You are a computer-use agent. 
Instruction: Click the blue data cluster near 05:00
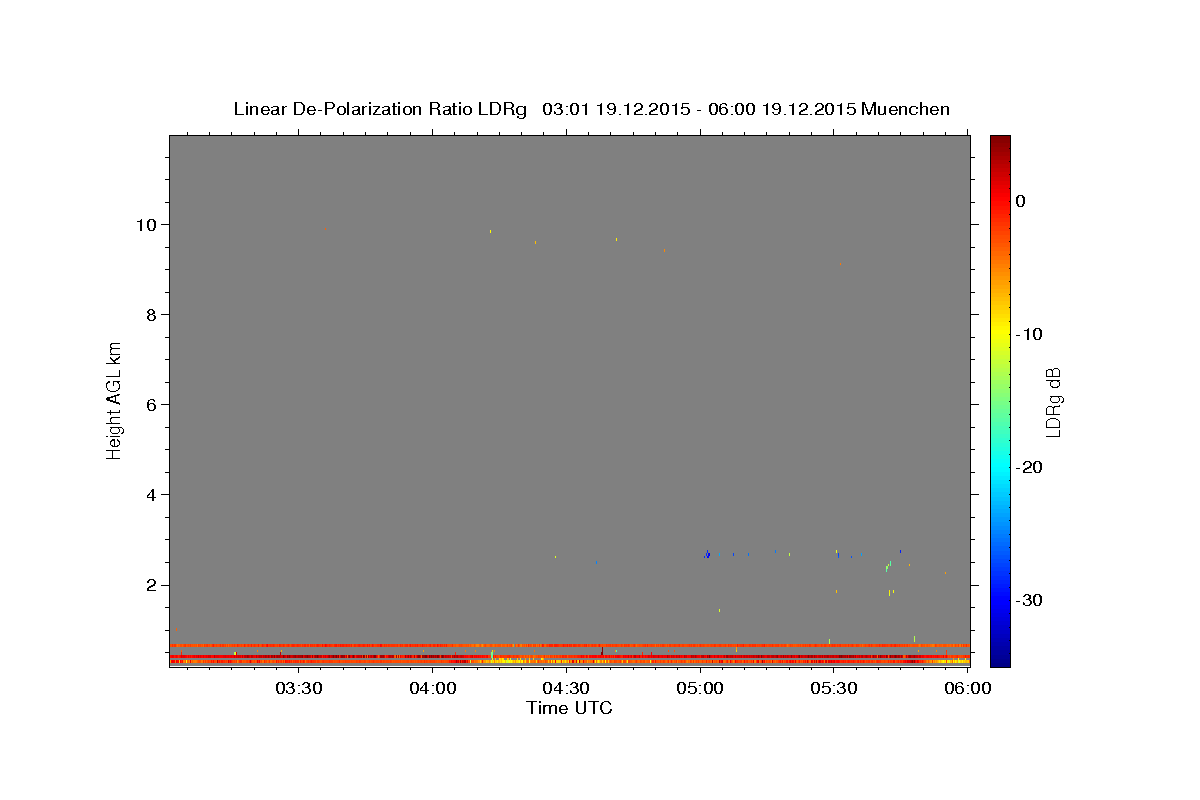point(707,553)
